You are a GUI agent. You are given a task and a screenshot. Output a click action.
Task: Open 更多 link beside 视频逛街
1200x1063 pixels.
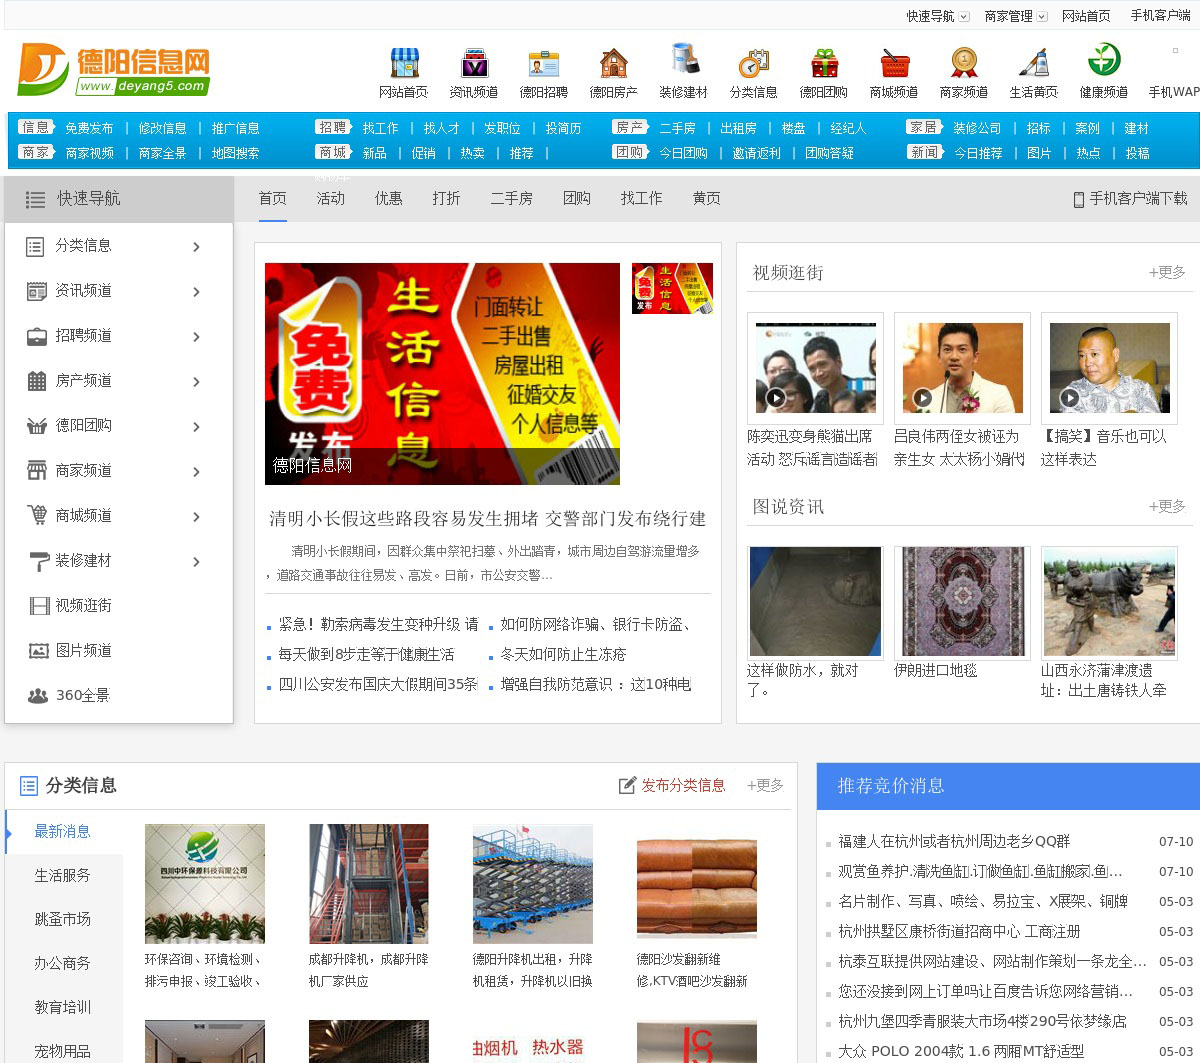(1167, 273)
